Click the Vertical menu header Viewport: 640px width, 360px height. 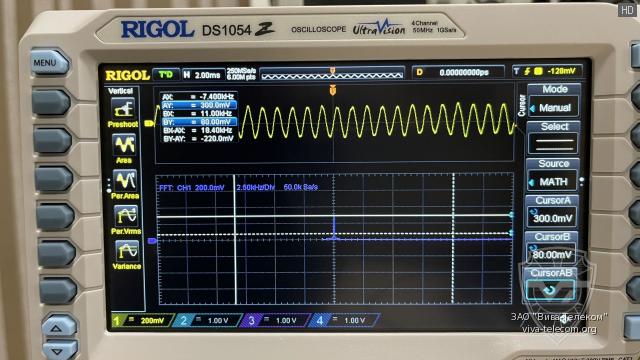(120, 91)
